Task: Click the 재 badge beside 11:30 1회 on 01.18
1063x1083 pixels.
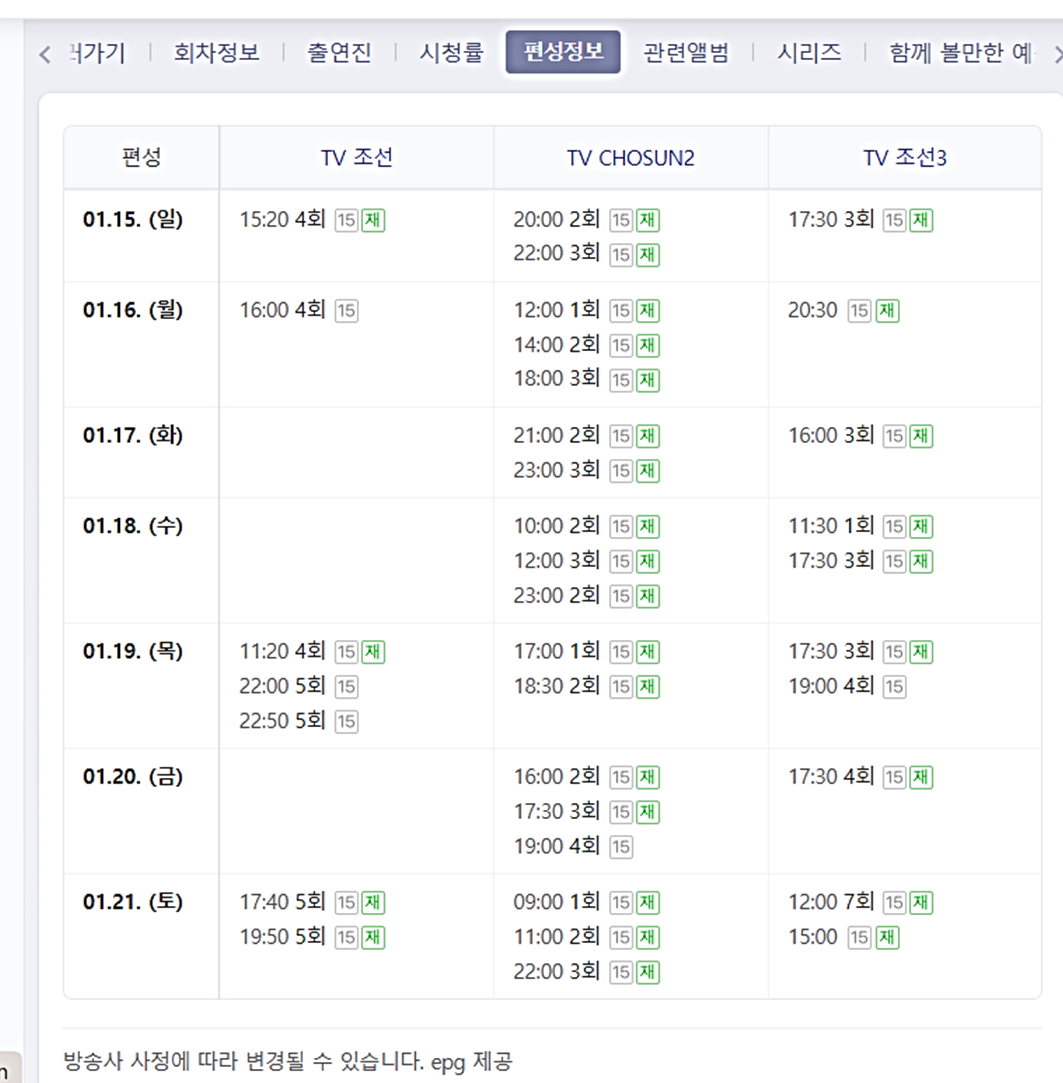Action: tap(919, 525)
